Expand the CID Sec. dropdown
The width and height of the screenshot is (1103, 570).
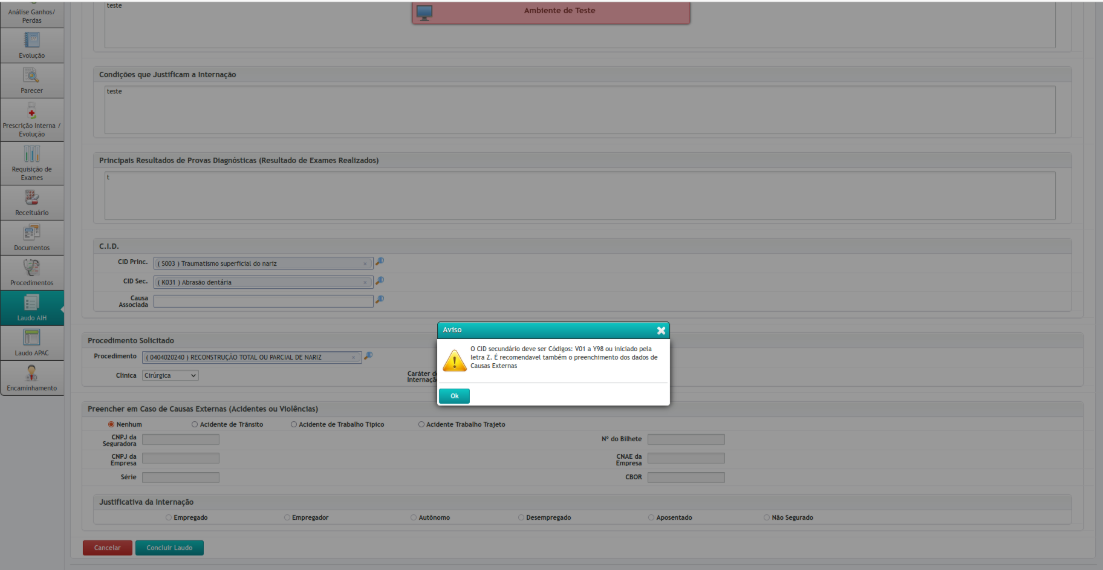click(x=367, y=282)
